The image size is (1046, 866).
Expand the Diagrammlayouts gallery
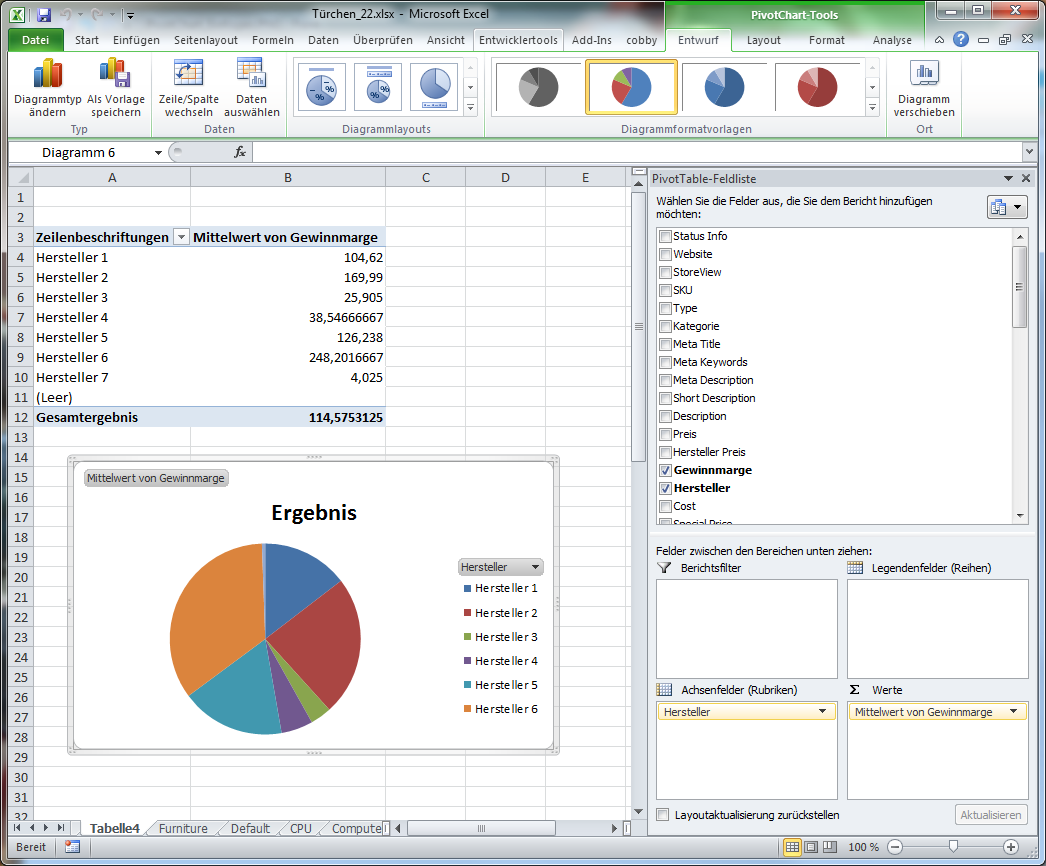click(x=470, y=107)
